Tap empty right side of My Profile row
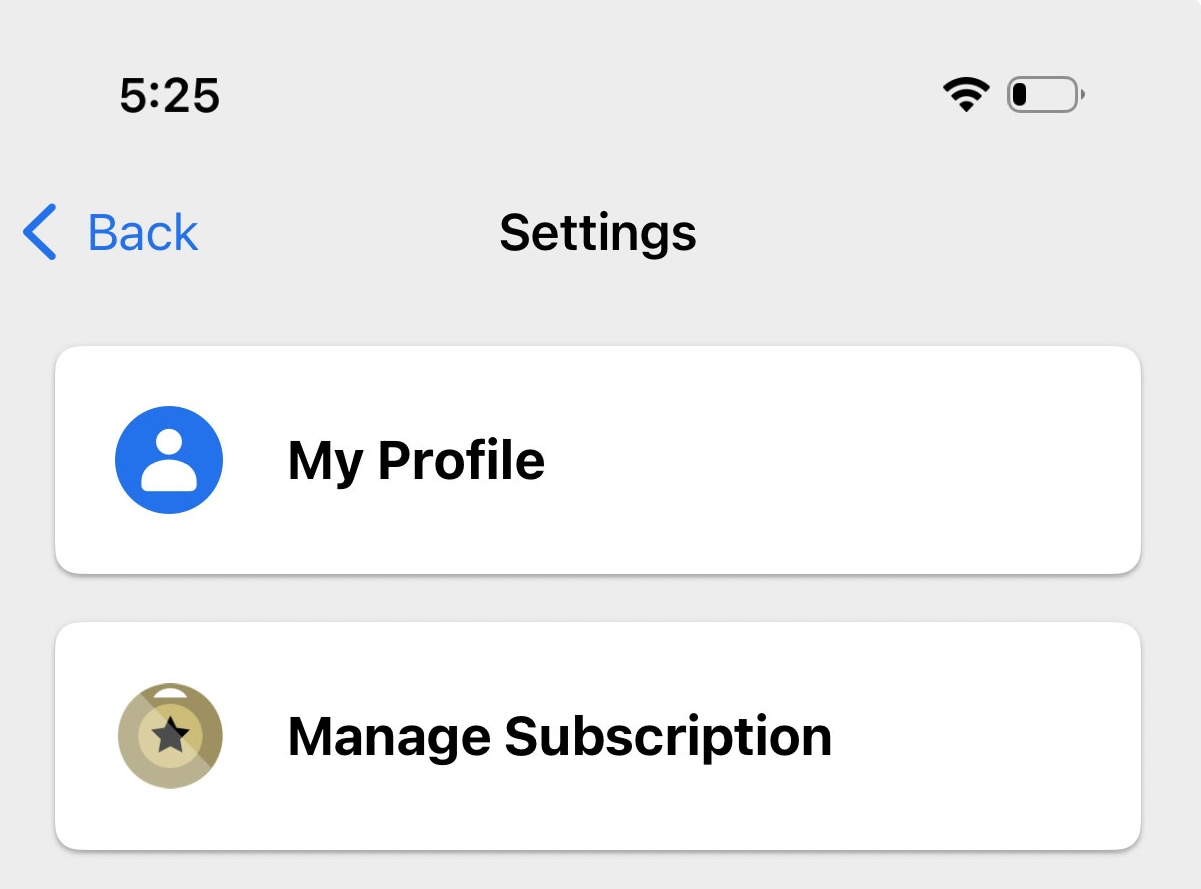Viewport: 1201px width, 889px height. 900,461
